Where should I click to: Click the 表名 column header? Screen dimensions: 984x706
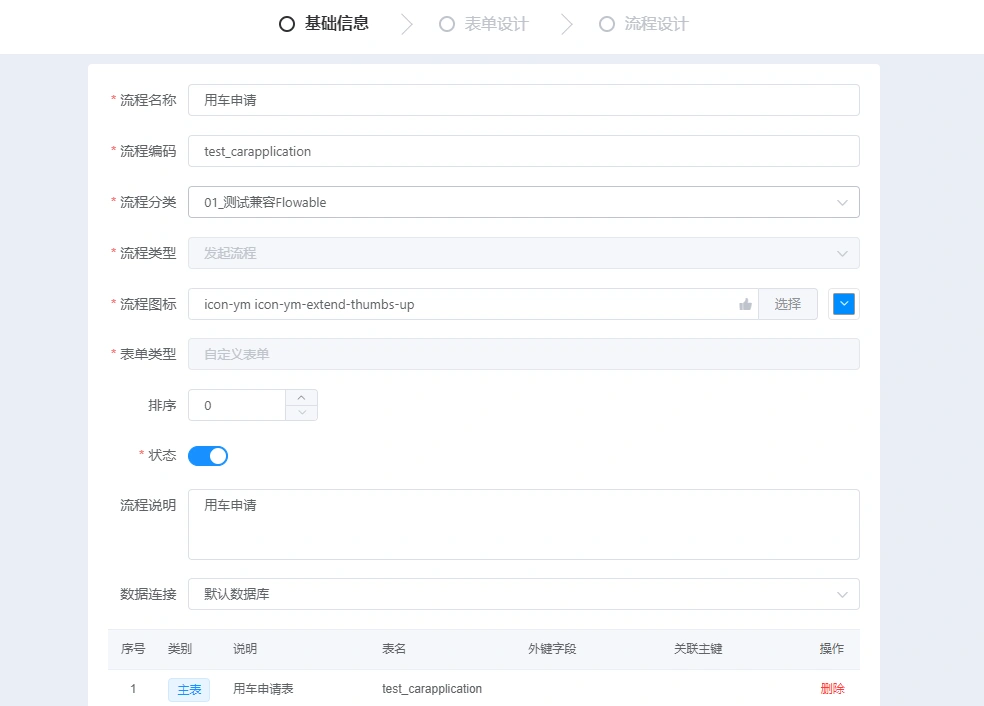click(394, 649)
